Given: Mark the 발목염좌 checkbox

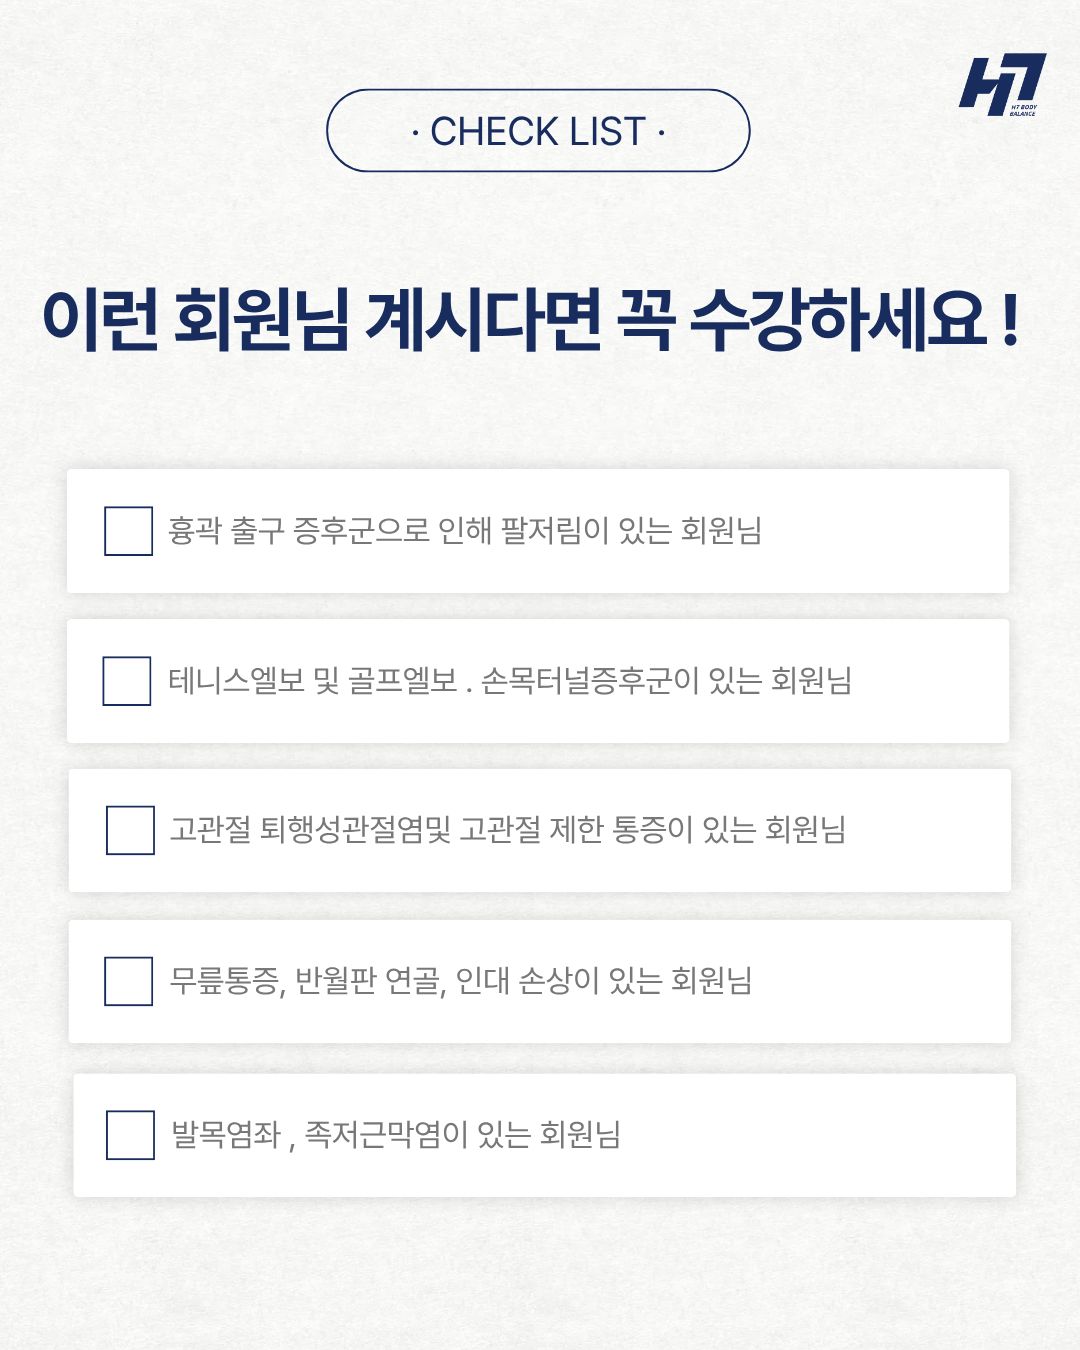Looking at the screenshot, I should click(x=130, y=1135).
